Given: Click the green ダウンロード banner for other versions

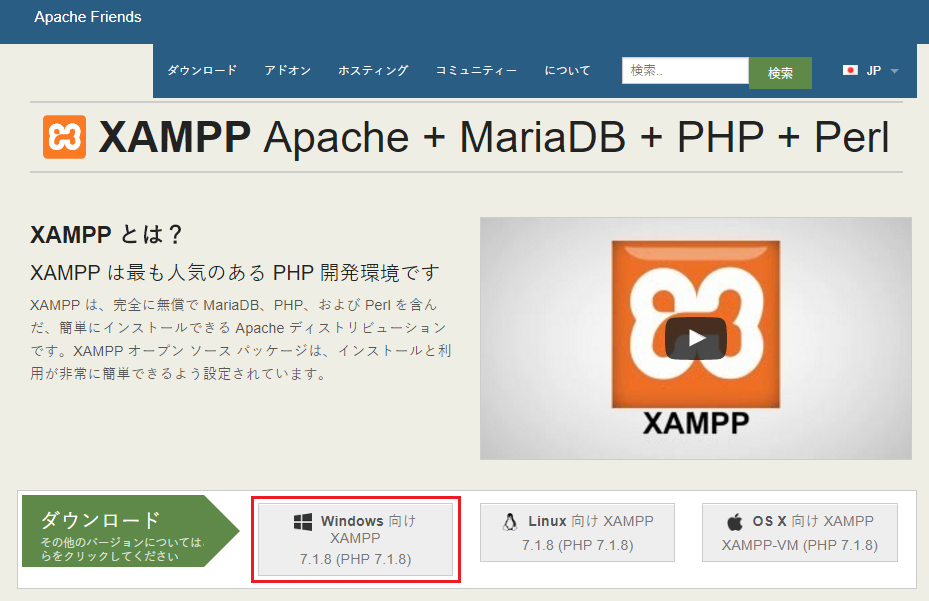Looking at the screenshot, I should coord(130,531).
